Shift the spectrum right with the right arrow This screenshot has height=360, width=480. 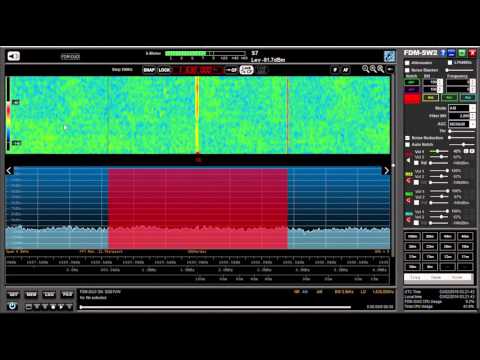pos(386,171)
